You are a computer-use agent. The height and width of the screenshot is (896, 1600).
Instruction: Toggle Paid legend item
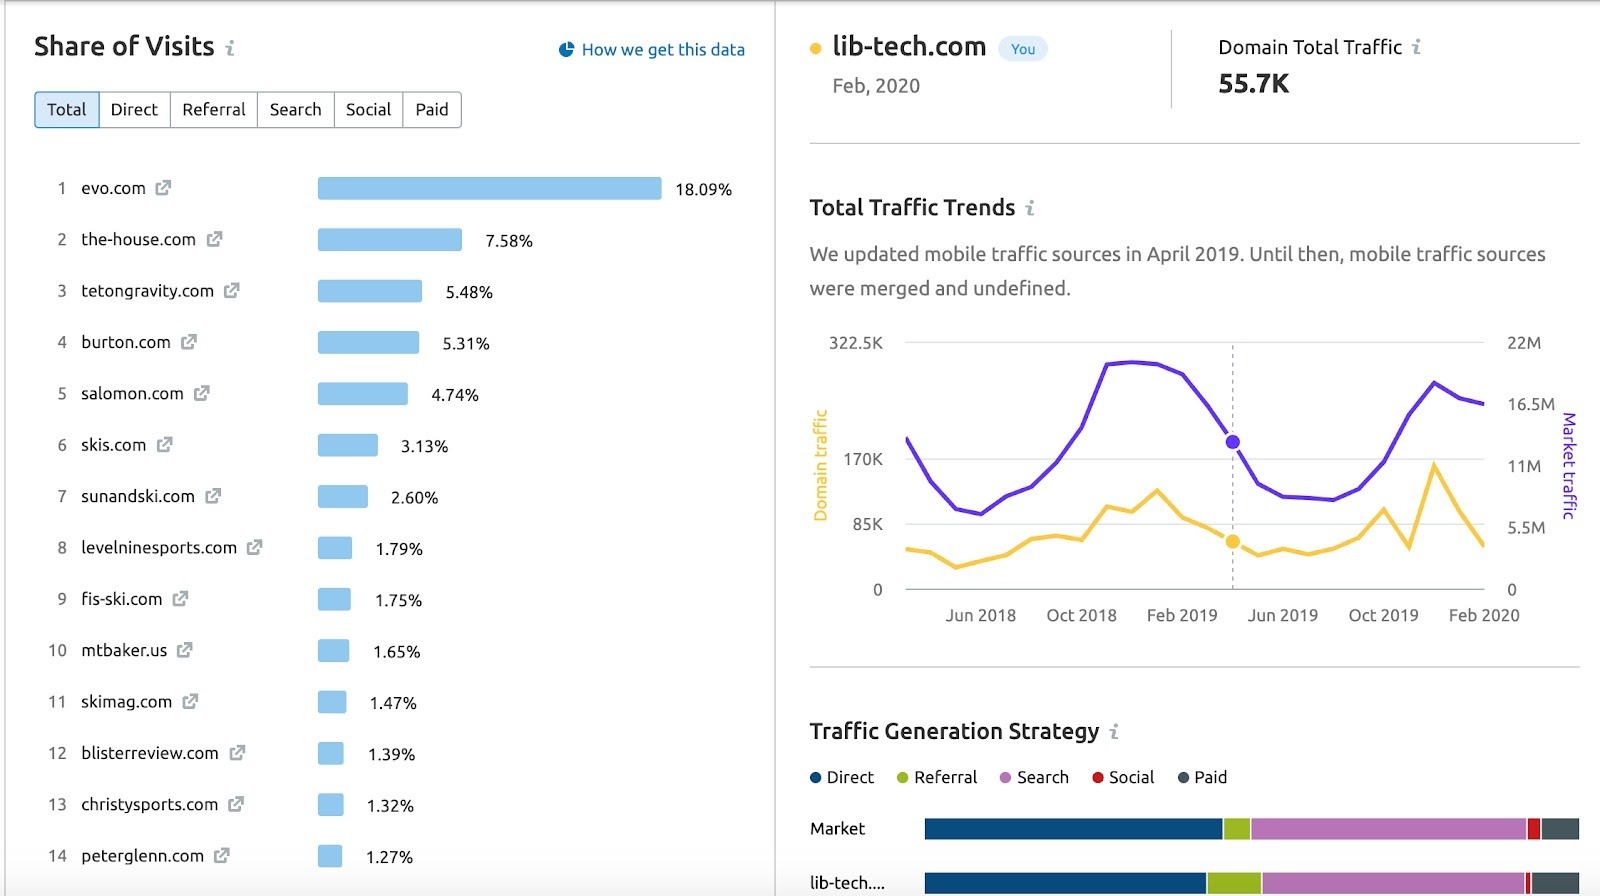(1202, 777)
